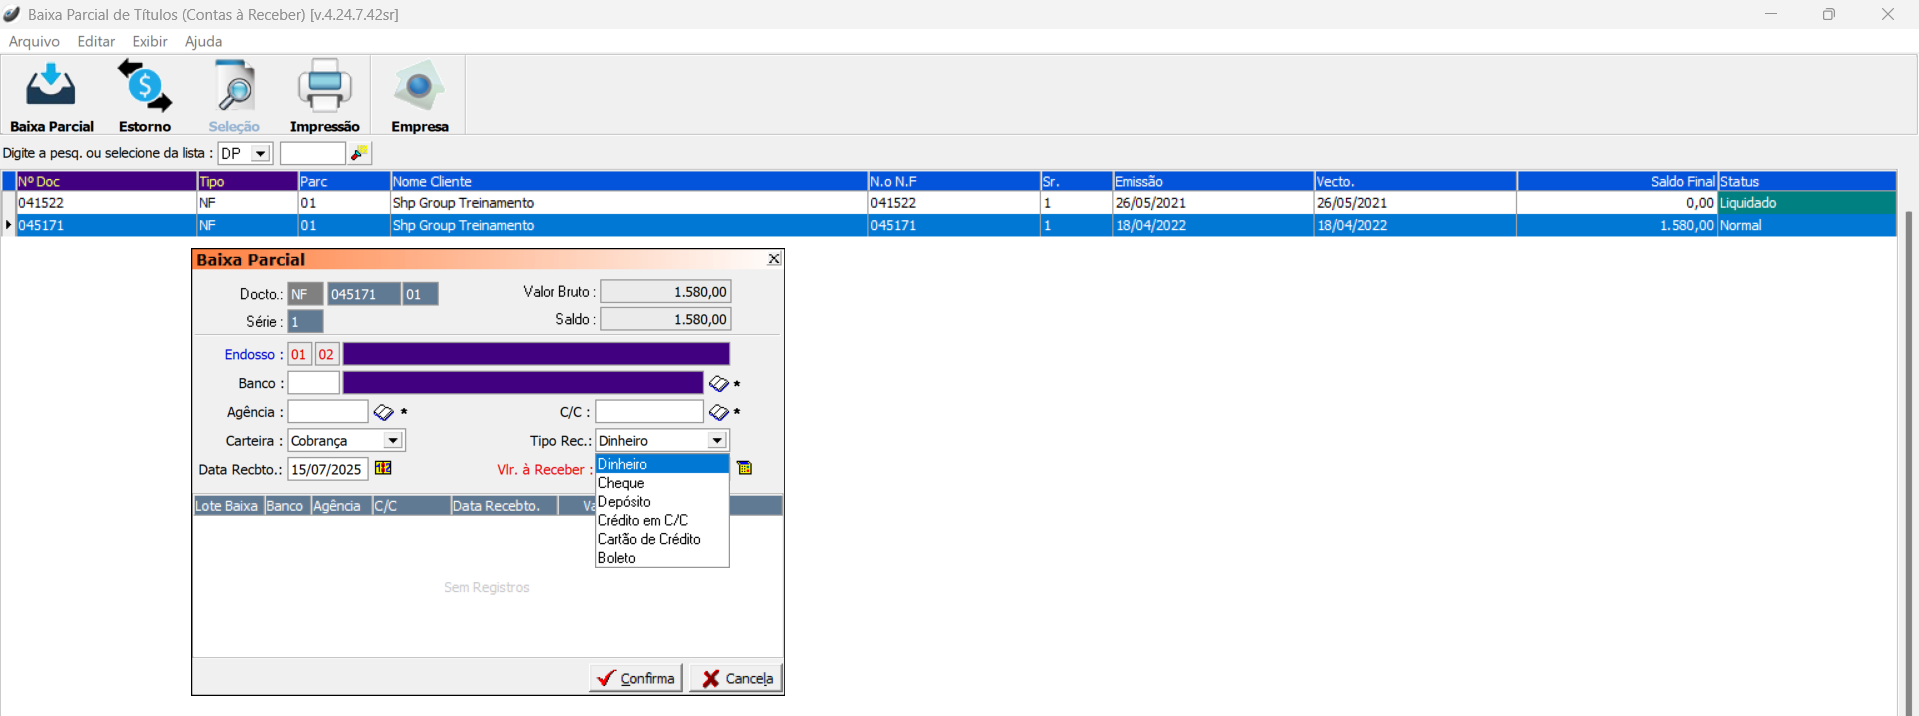
Task: Open the DP search type dropdown
Action: click(x=260, y=154)
